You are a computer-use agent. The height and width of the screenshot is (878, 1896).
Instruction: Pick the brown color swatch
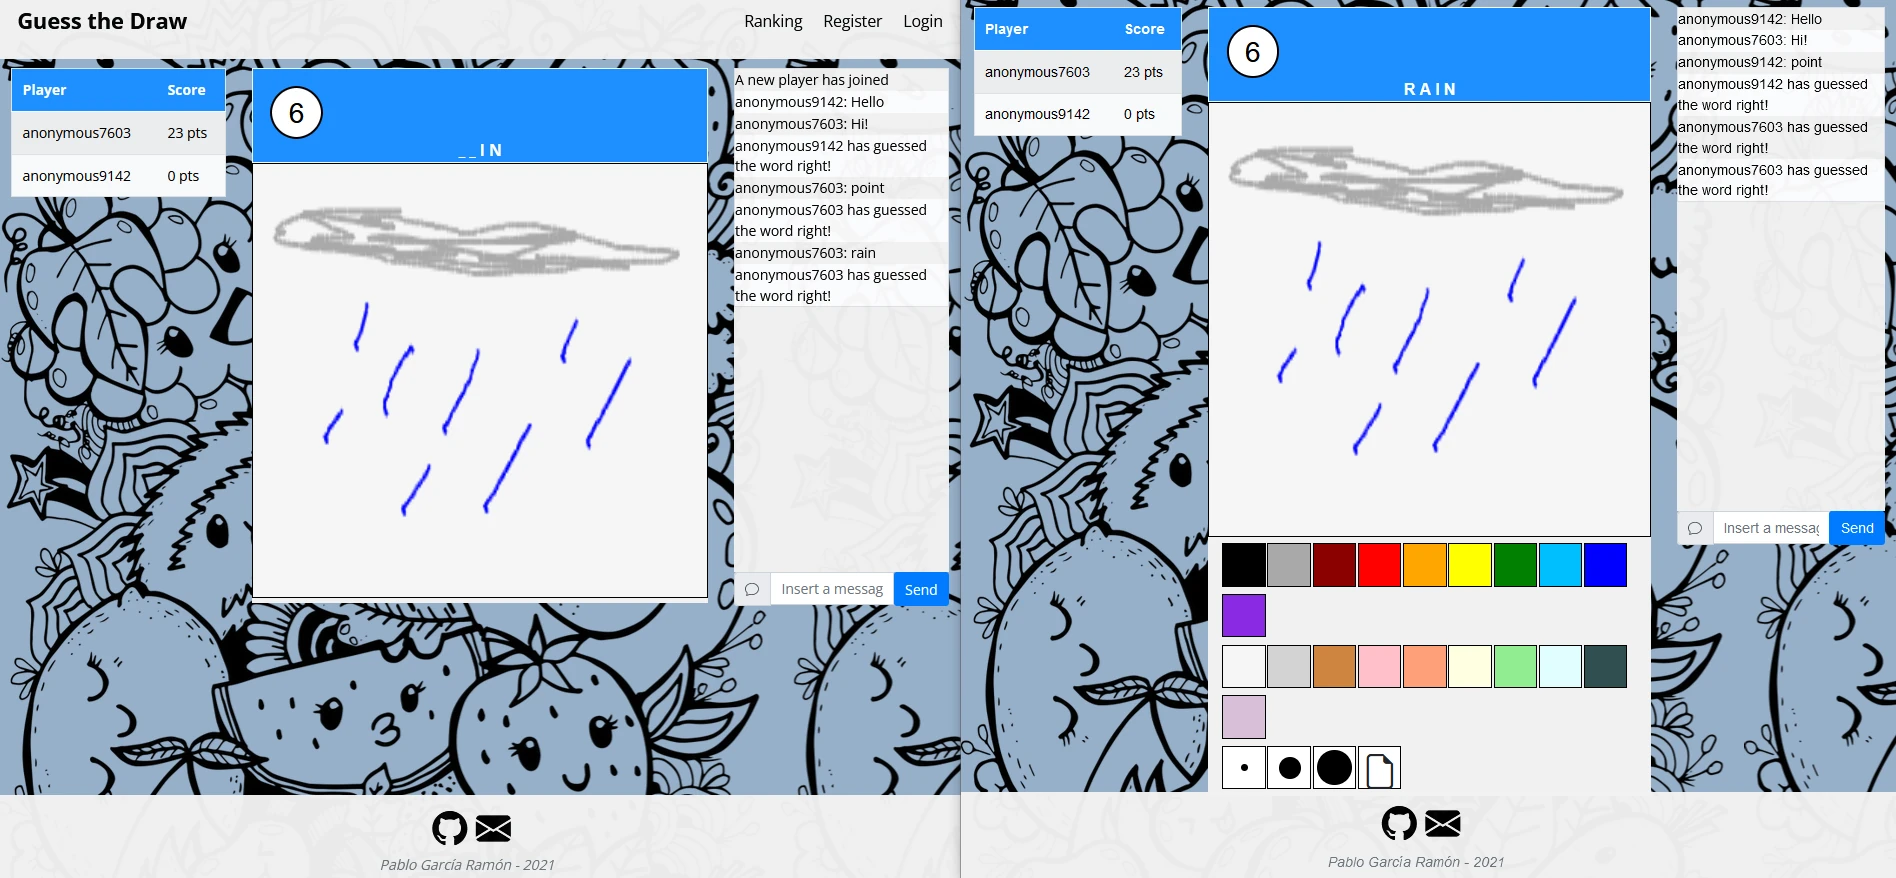pyautogui.click(x=1334, y=666)
